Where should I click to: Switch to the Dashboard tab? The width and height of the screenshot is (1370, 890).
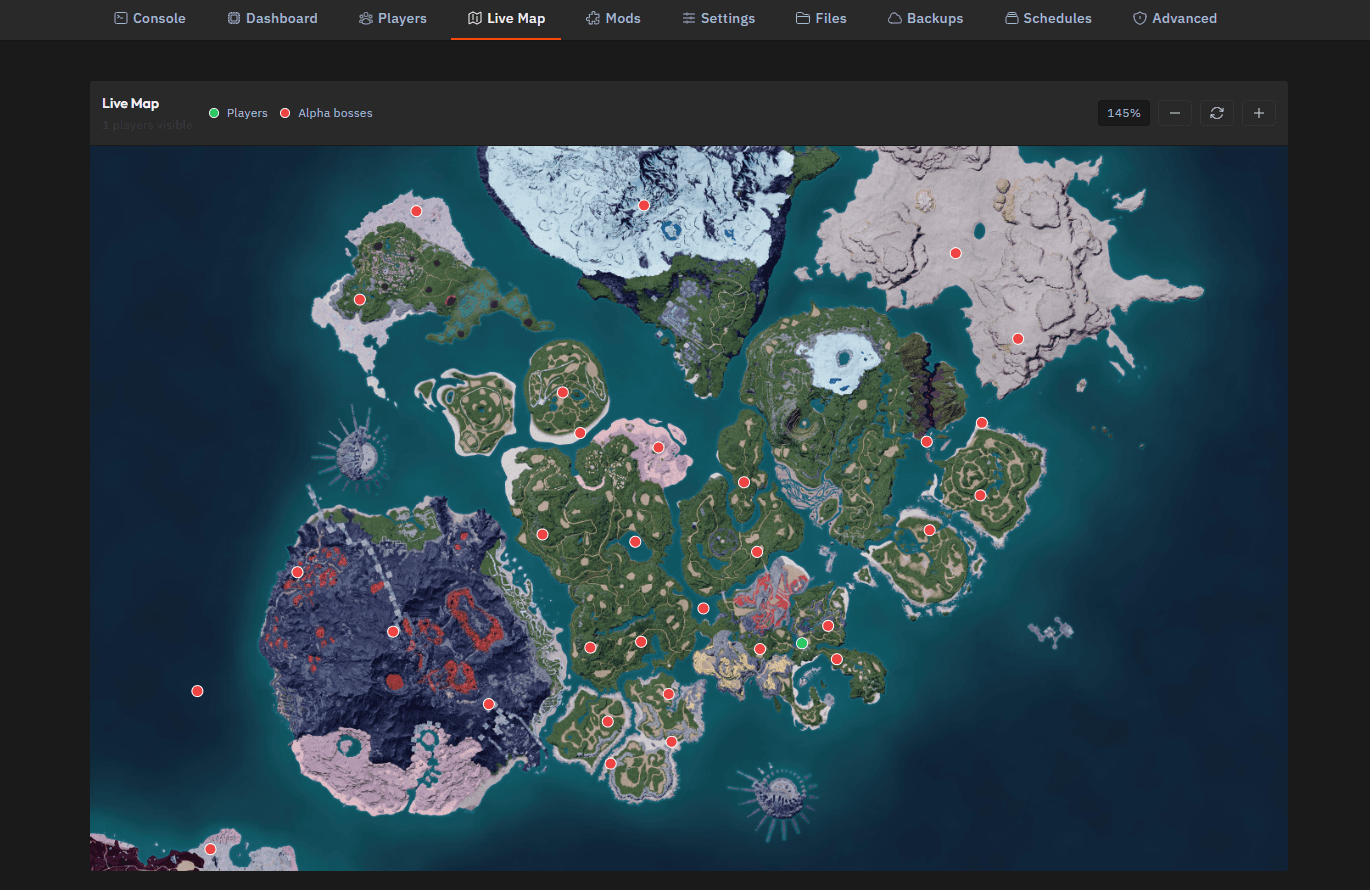tap(272, 18)
